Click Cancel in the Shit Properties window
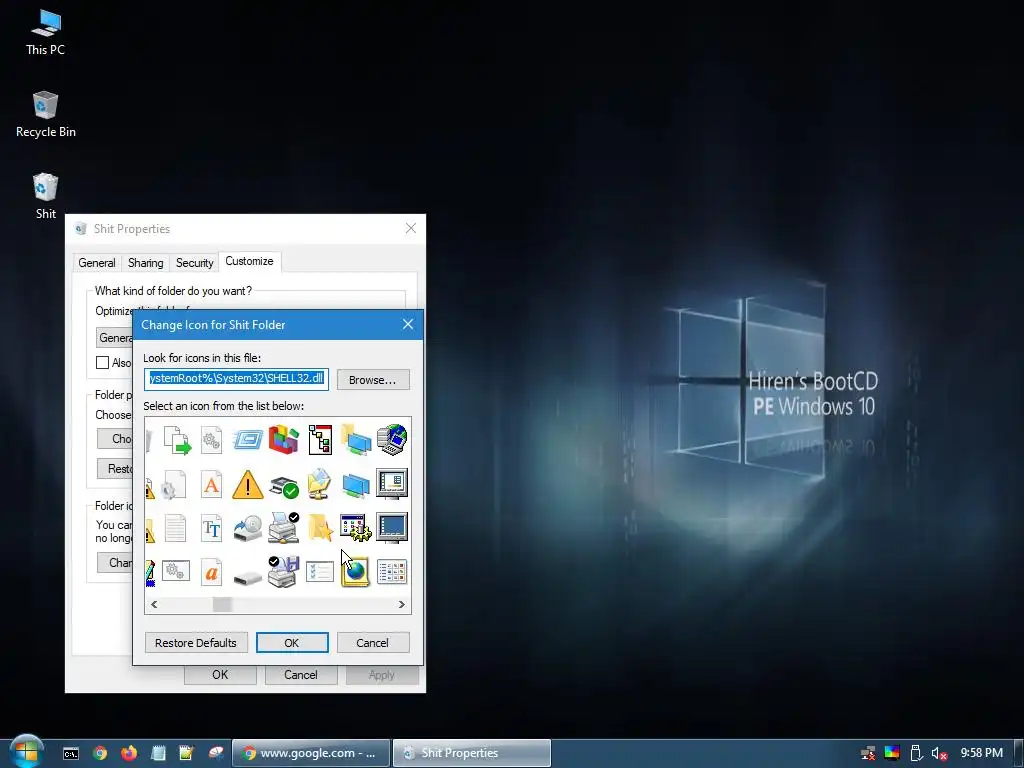Image resolution: width=1024 pixels, height=768 pixels. point(301,675)
